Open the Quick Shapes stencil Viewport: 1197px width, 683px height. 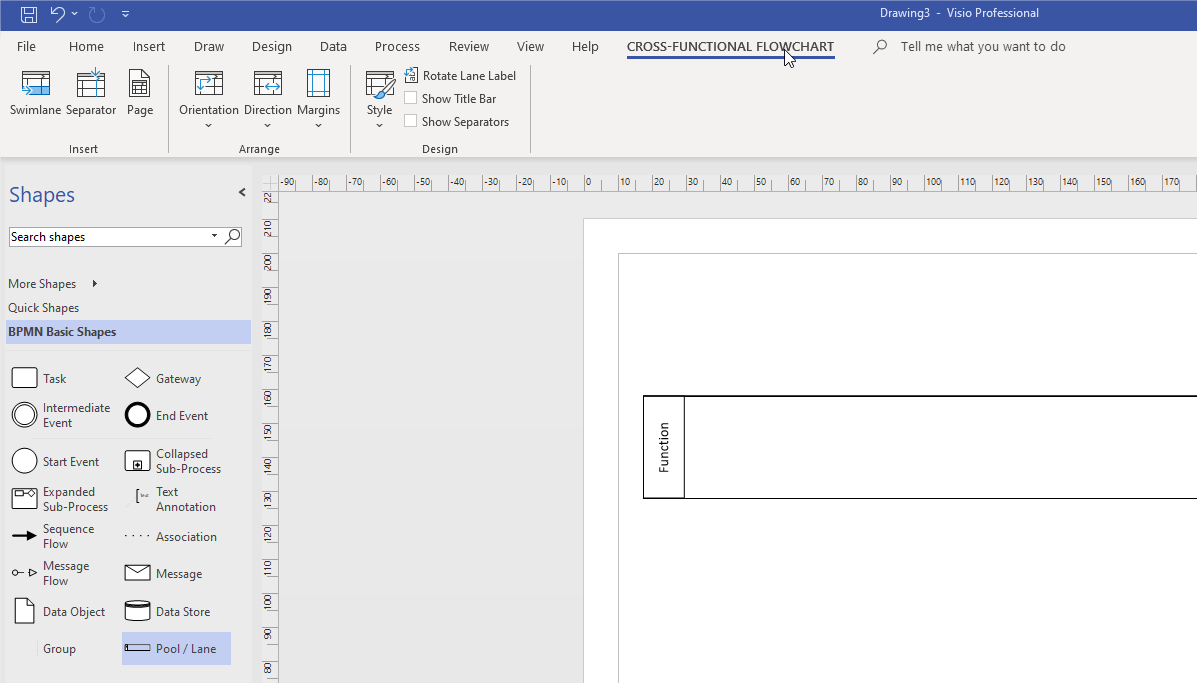pos(44,308)
